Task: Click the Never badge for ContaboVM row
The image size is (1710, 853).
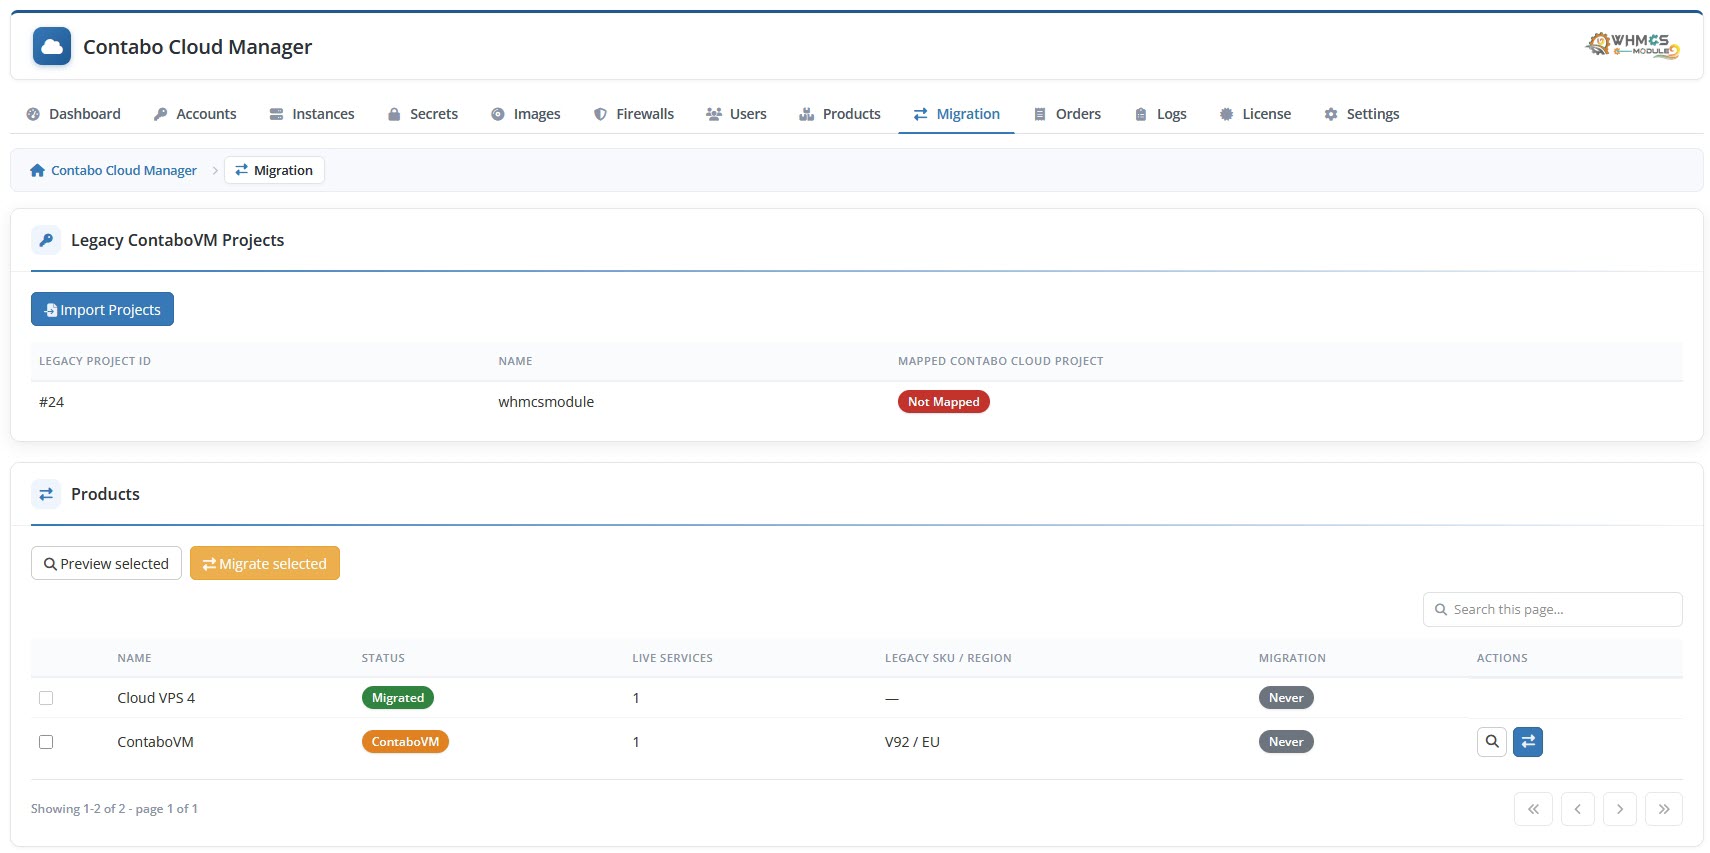Action: point(1286,742)
